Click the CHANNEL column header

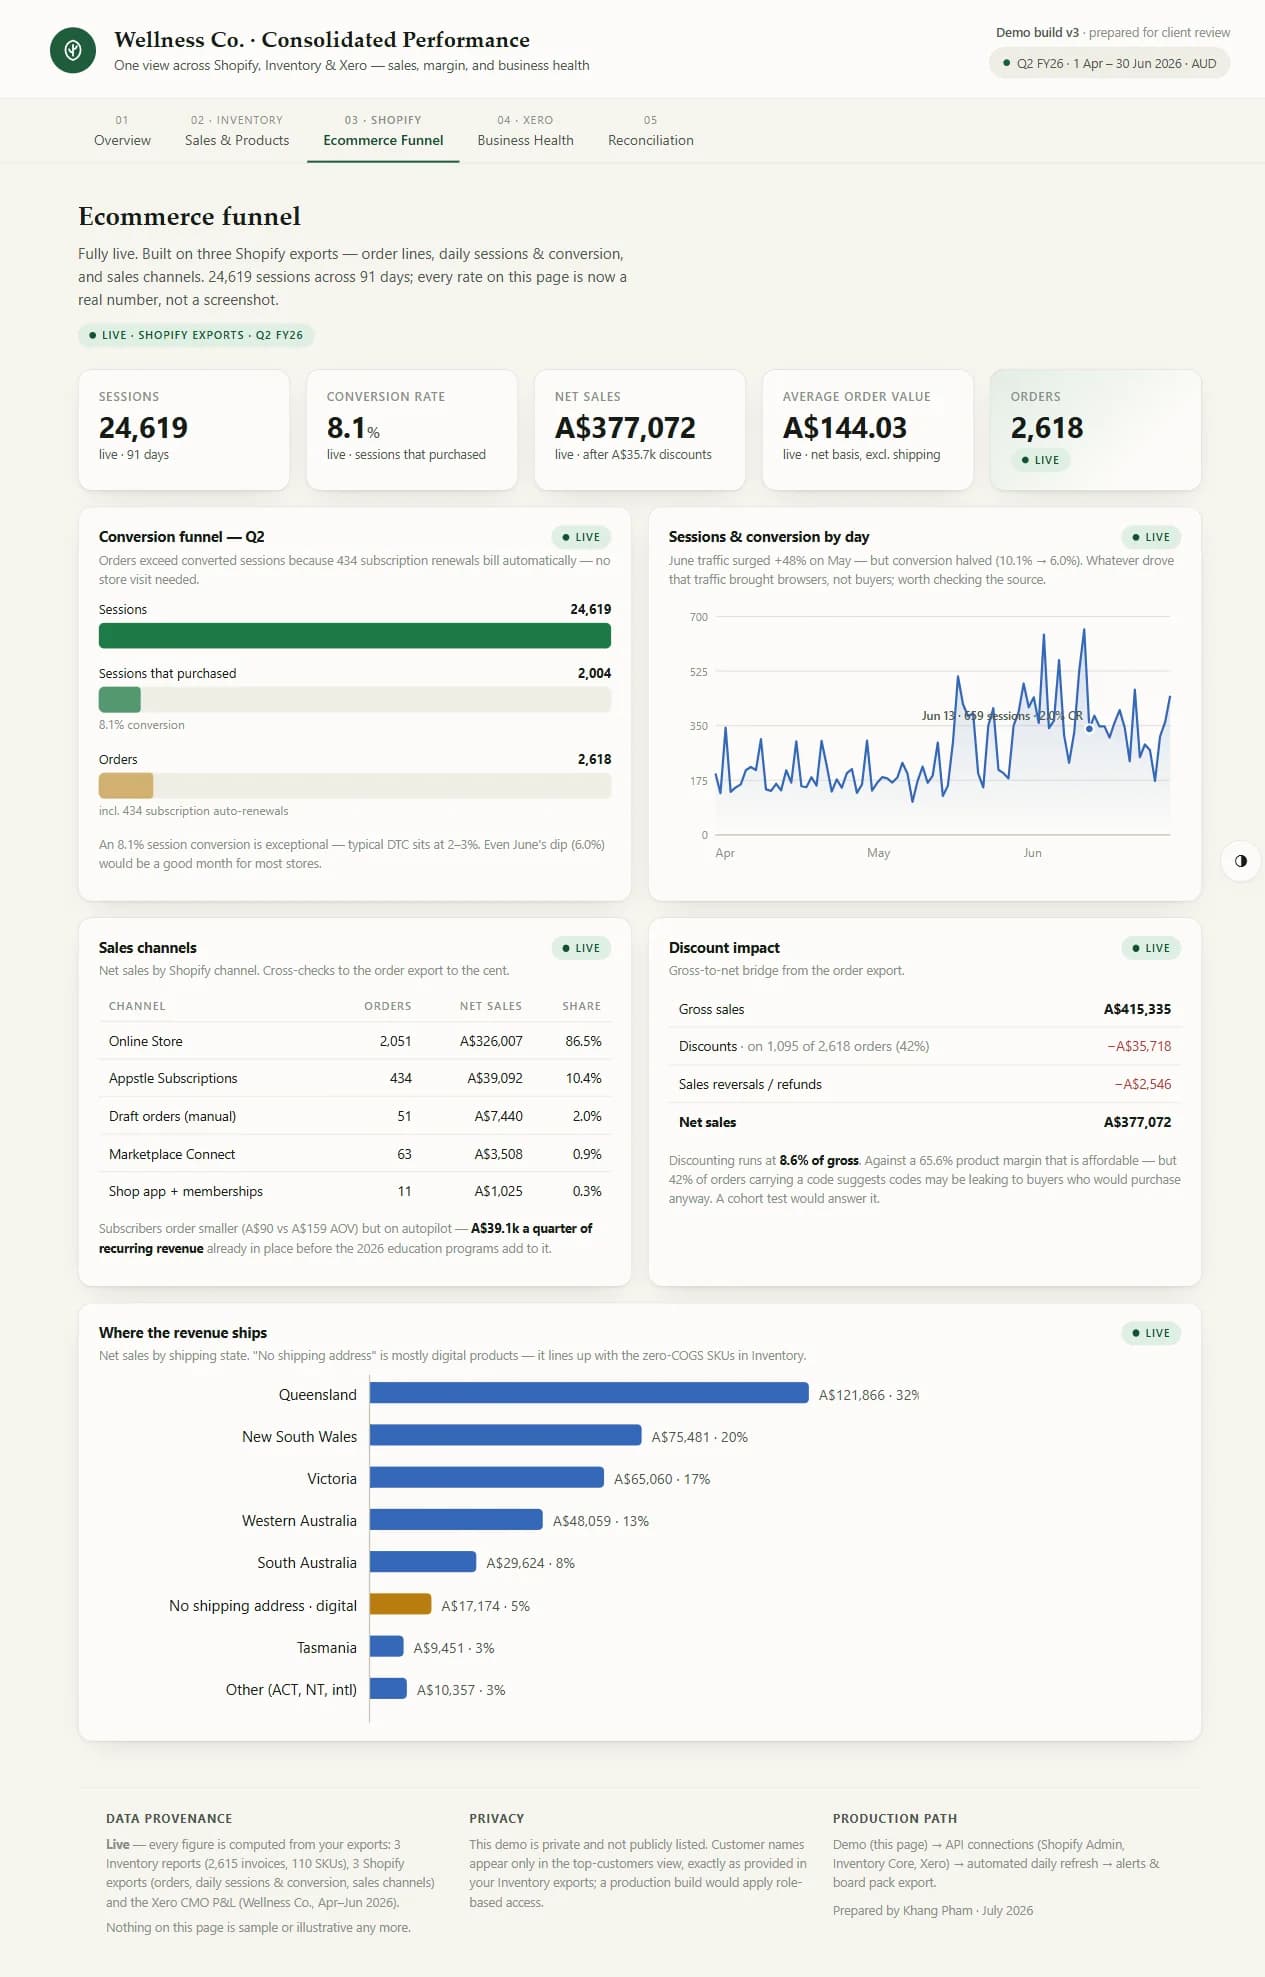(137, 1006)
